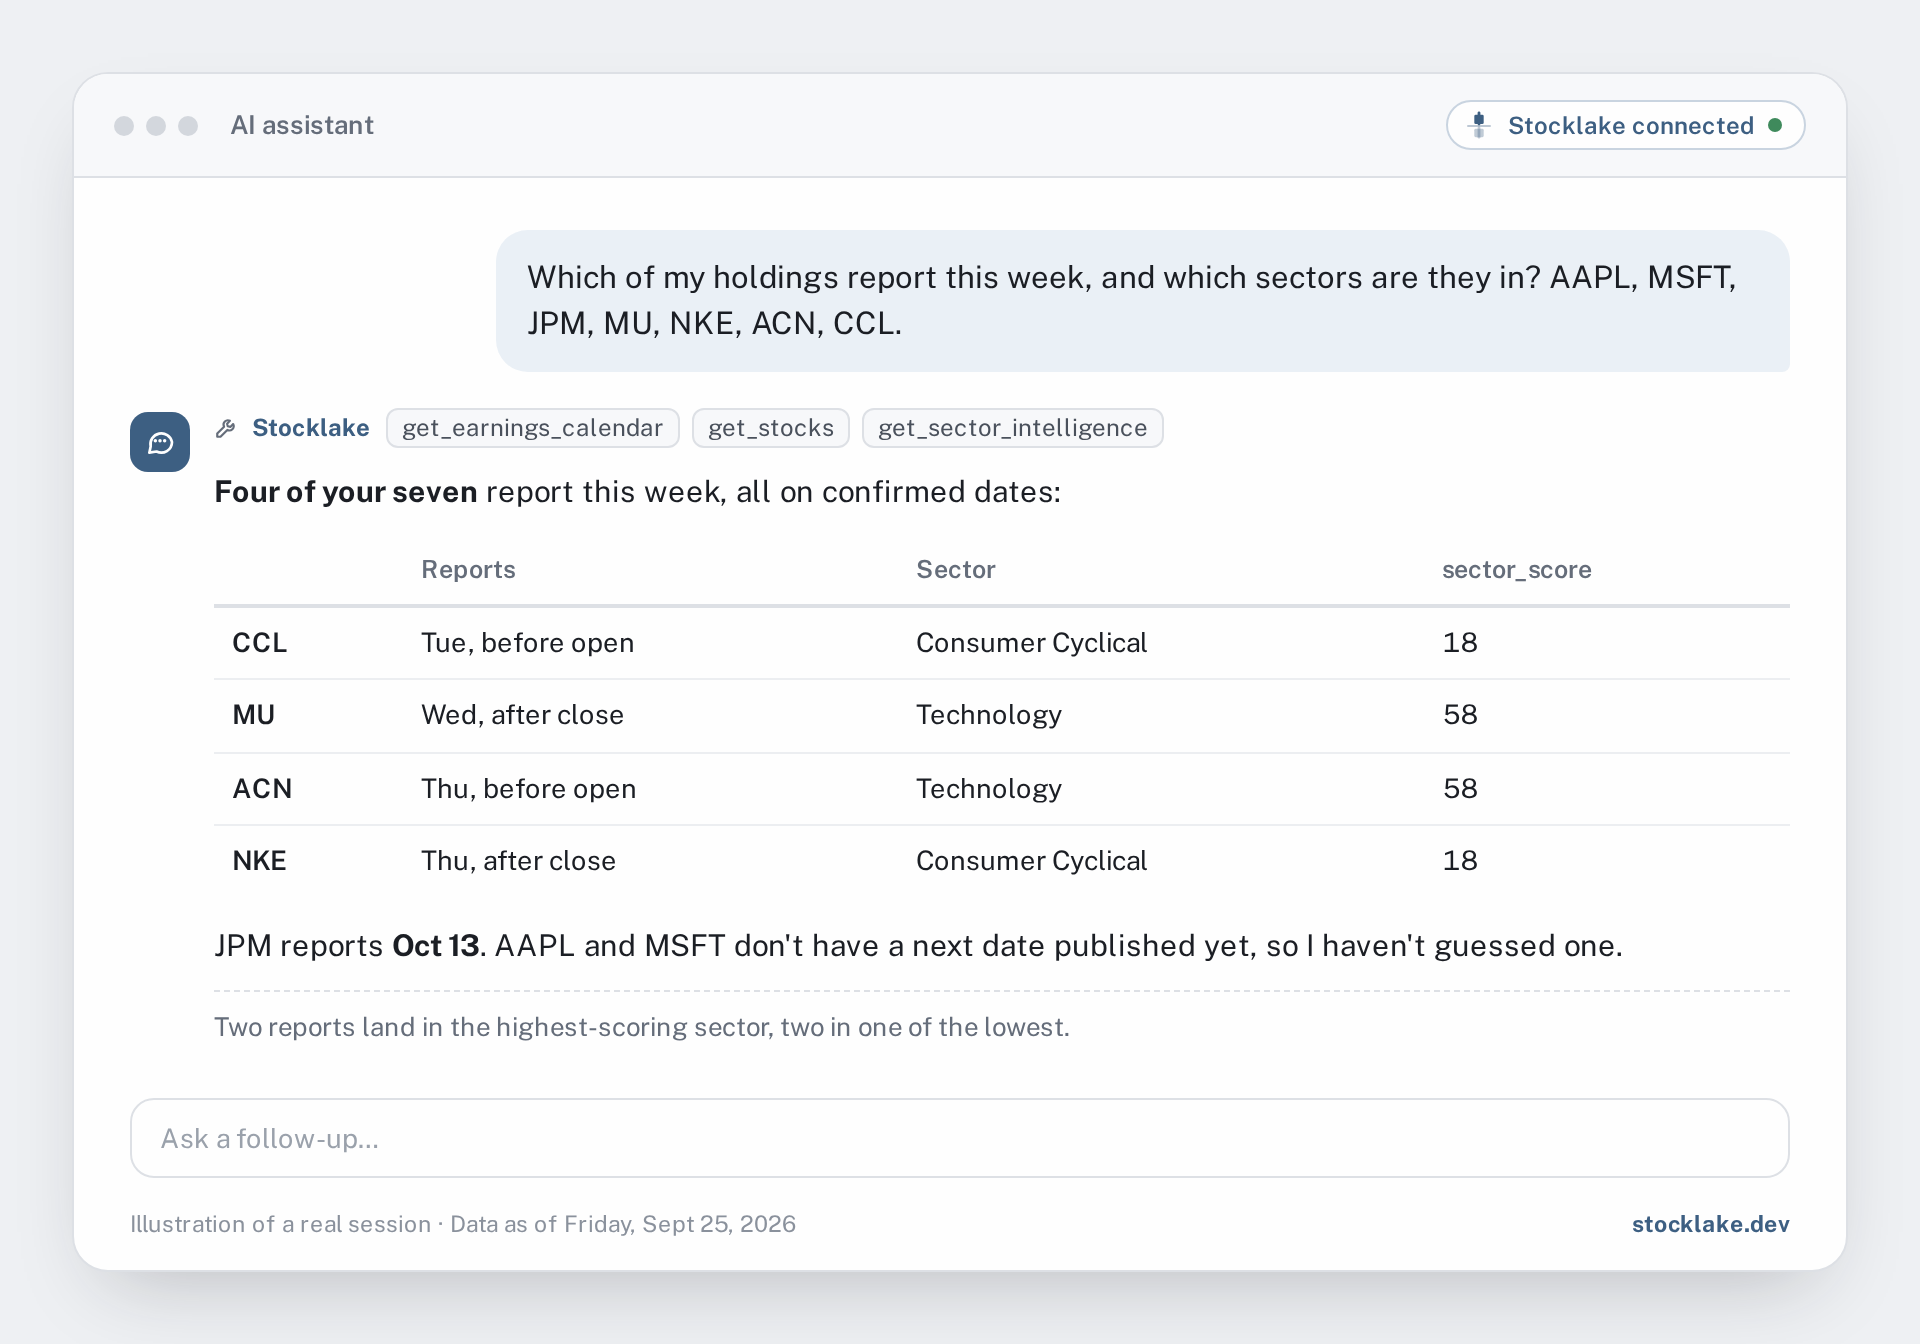Select the CCL table row ticker
1920x1344 pixels.
260,642
